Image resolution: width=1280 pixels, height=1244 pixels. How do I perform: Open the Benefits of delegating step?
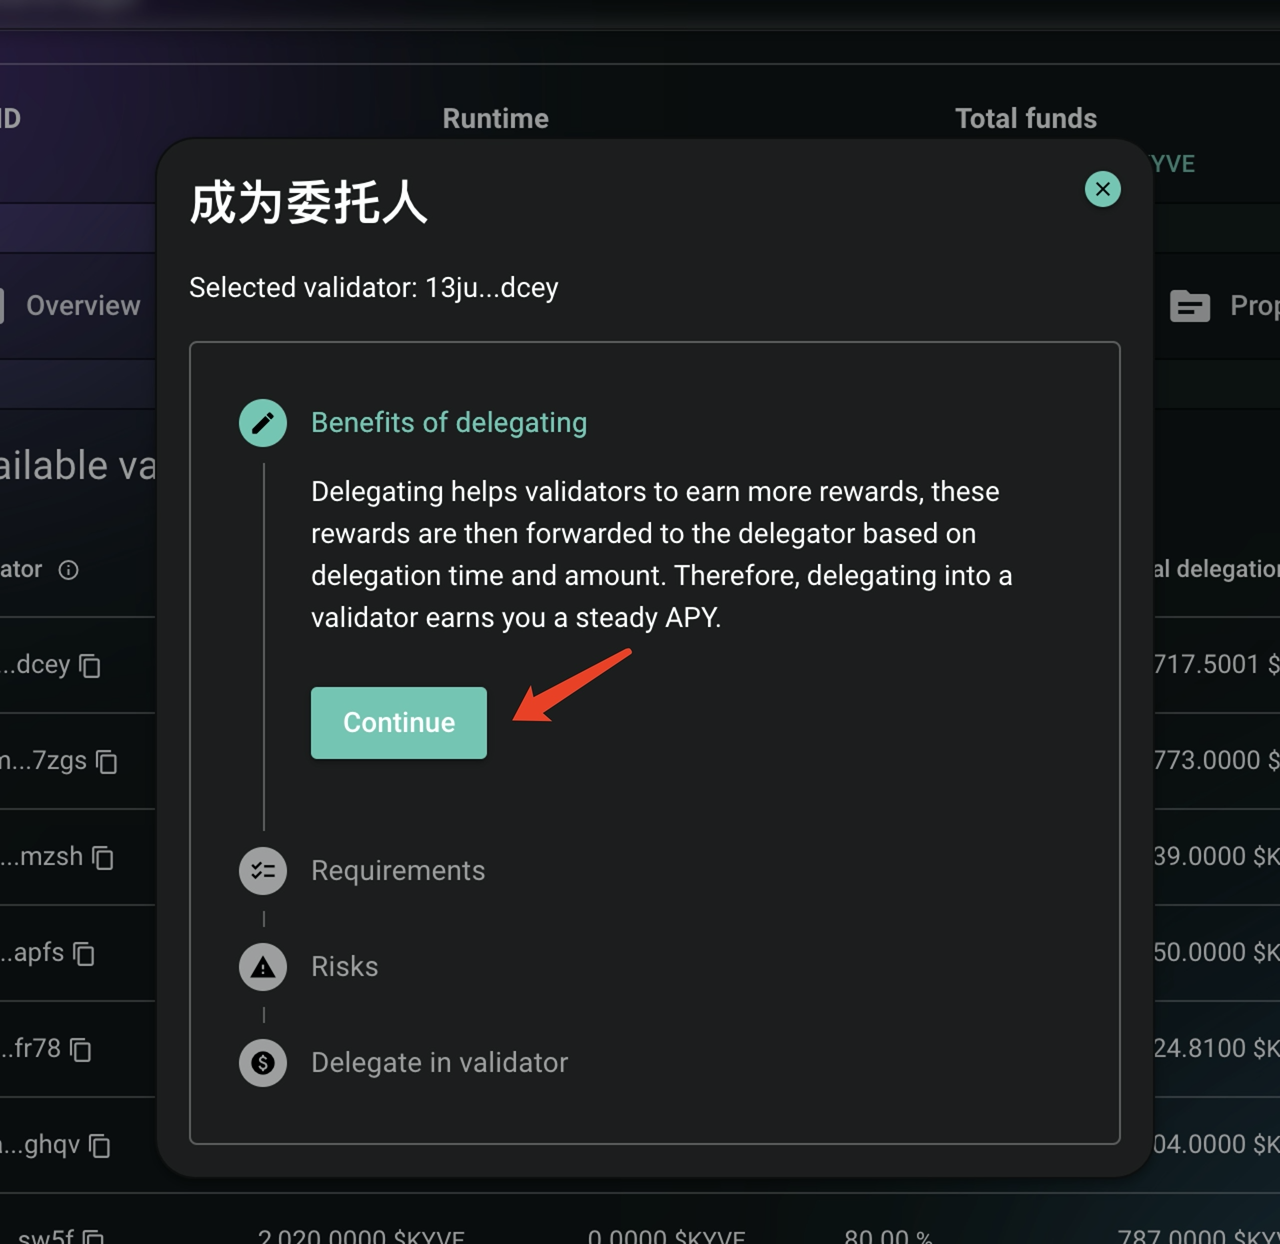coord(449,423)
